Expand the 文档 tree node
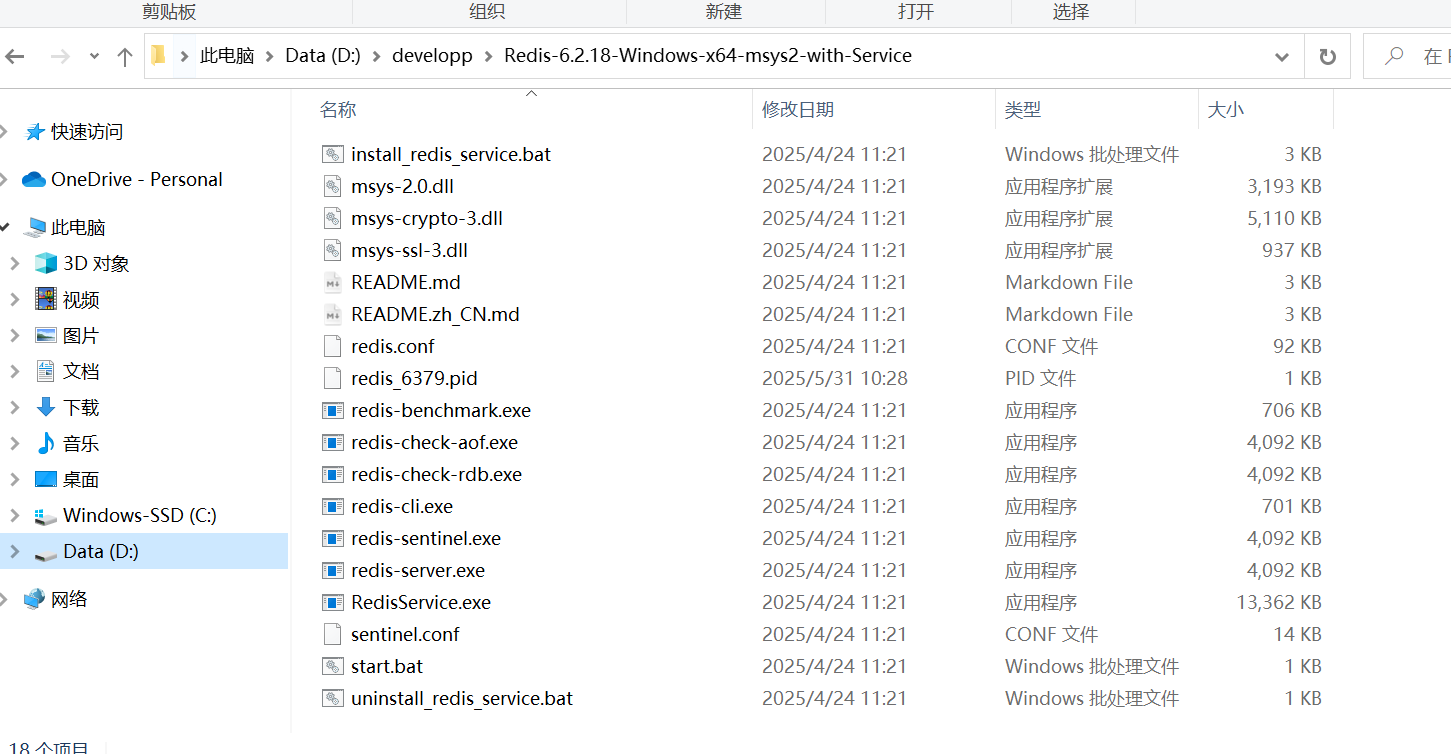This screenshot has height=754, width=1451. tap(14, 371)
